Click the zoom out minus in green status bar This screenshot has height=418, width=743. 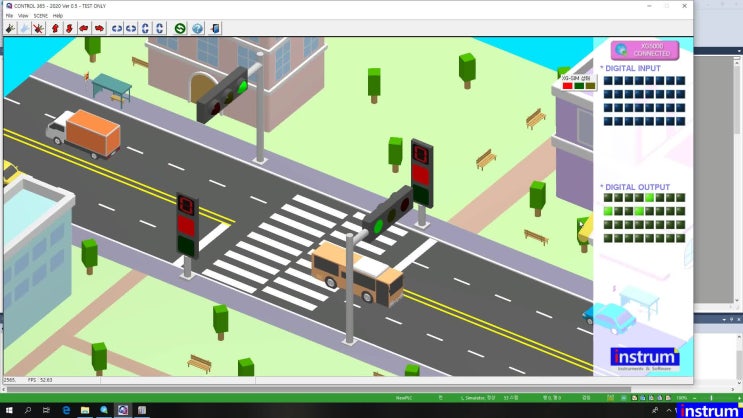coord(695,398)
